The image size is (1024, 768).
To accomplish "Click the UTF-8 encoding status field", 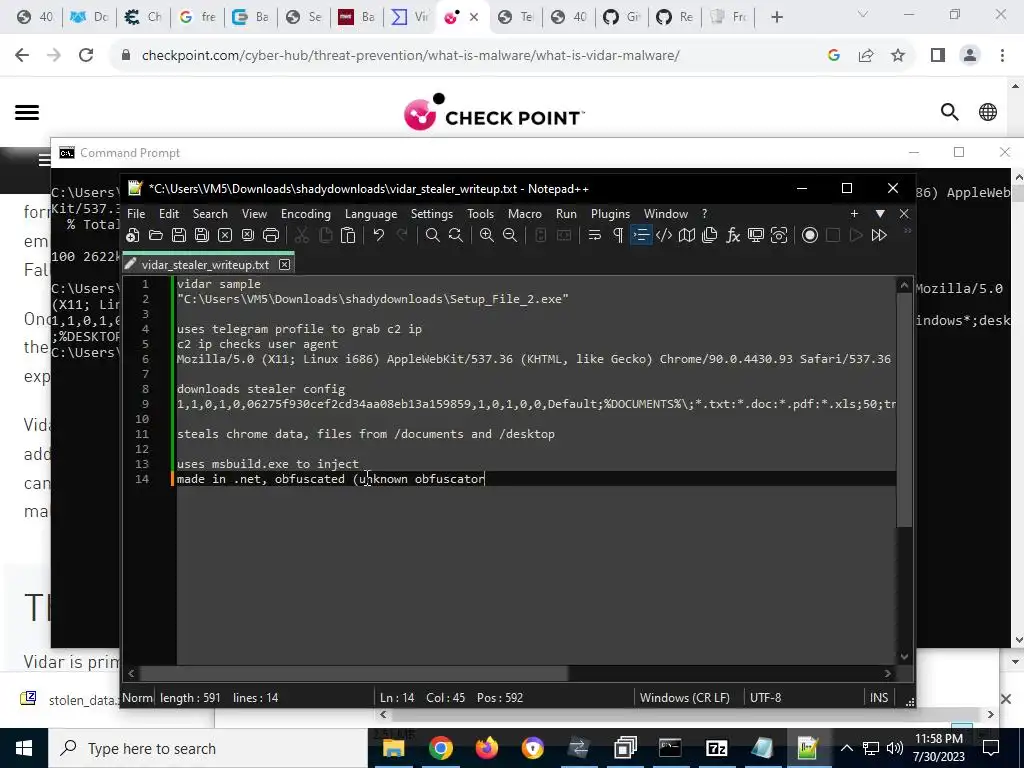I will point(765,697).
